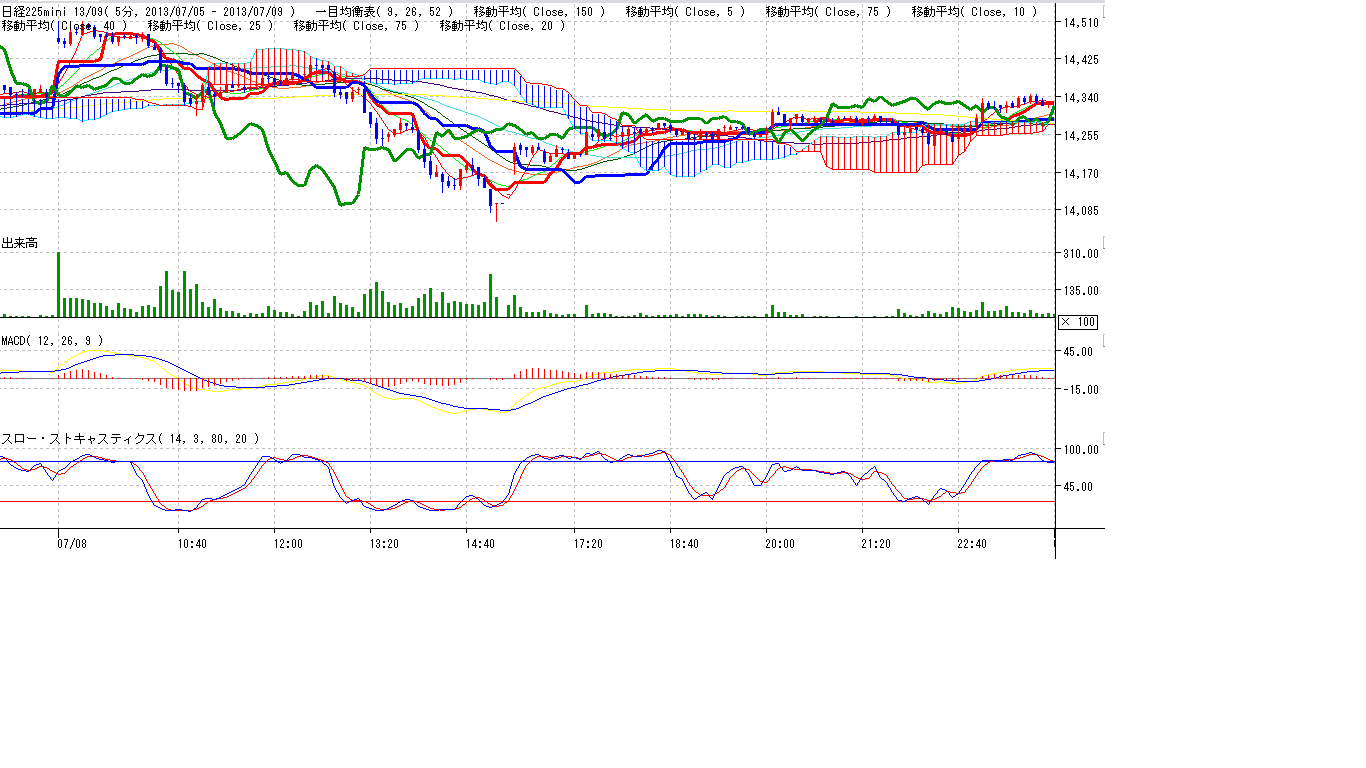The height and width of the screenshot is (768, 1366).
Task: Select the 移動平均( Close, 150 ) legend
Action: [x=539, y=12]
